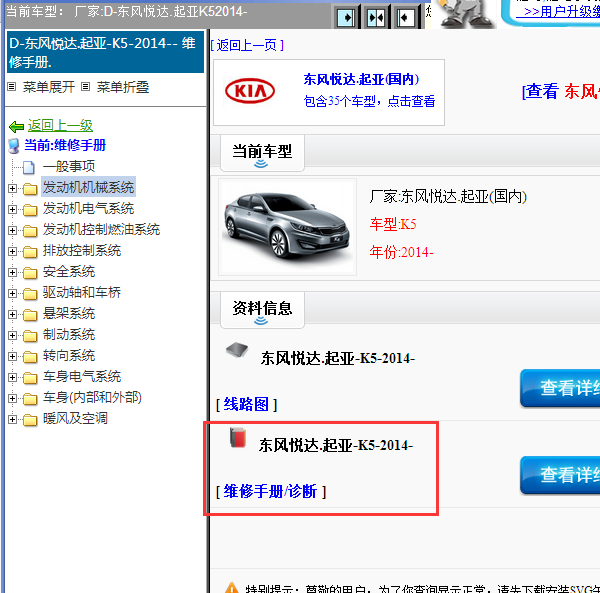Select 发动机控制燃油系统 tree item
Screen dimensions: 600x593
[101, 230]
